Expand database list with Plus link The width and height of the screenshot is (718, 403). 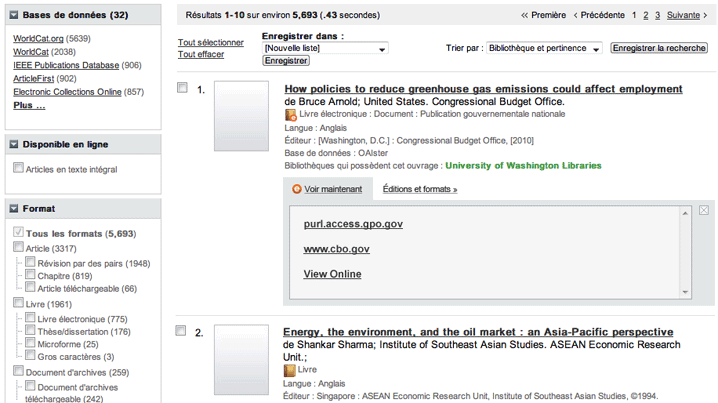(x=28, y=105)
